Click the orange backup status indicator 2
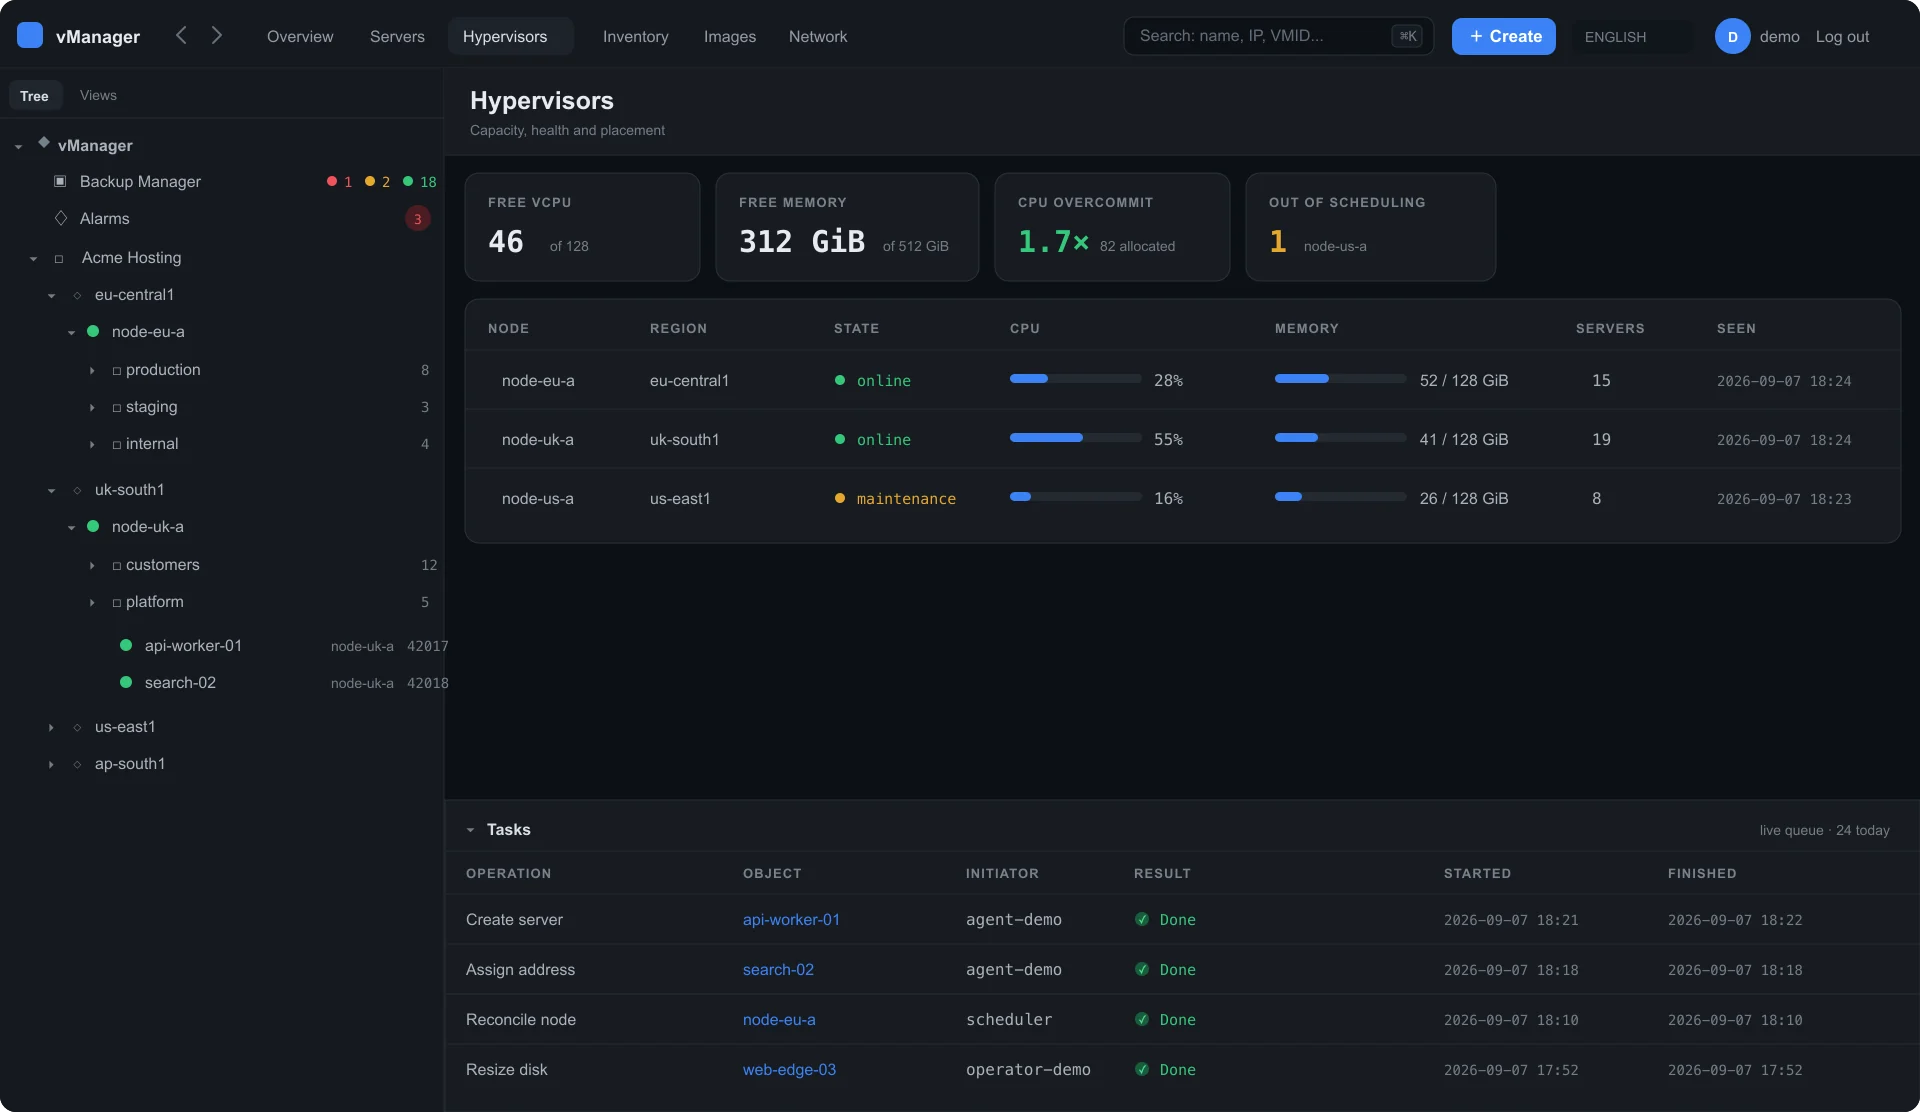The image size is (1920, 1112). pyautogui.click(x=377, y=181)
